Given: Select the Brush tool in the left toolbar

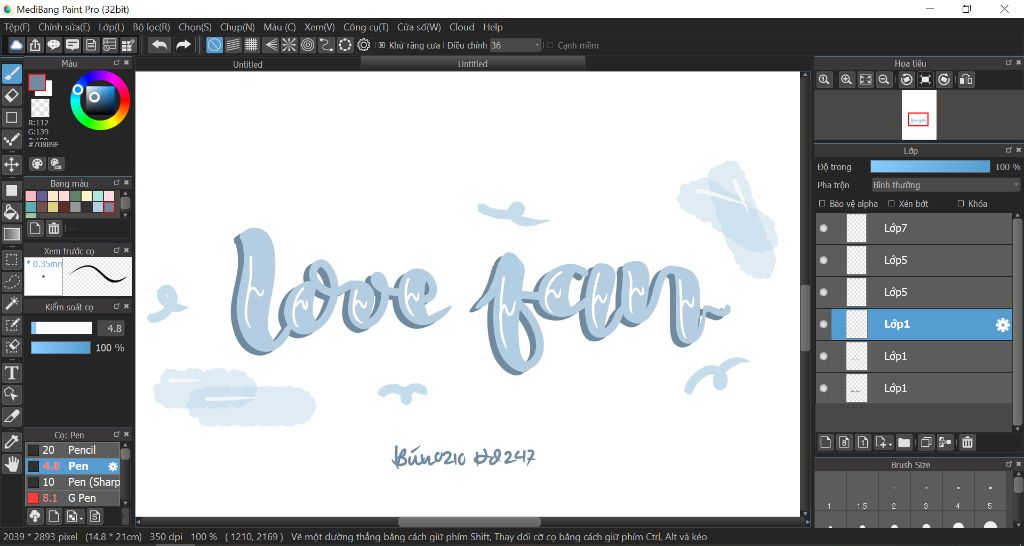Looking at the screenshot, I should 12,74.
